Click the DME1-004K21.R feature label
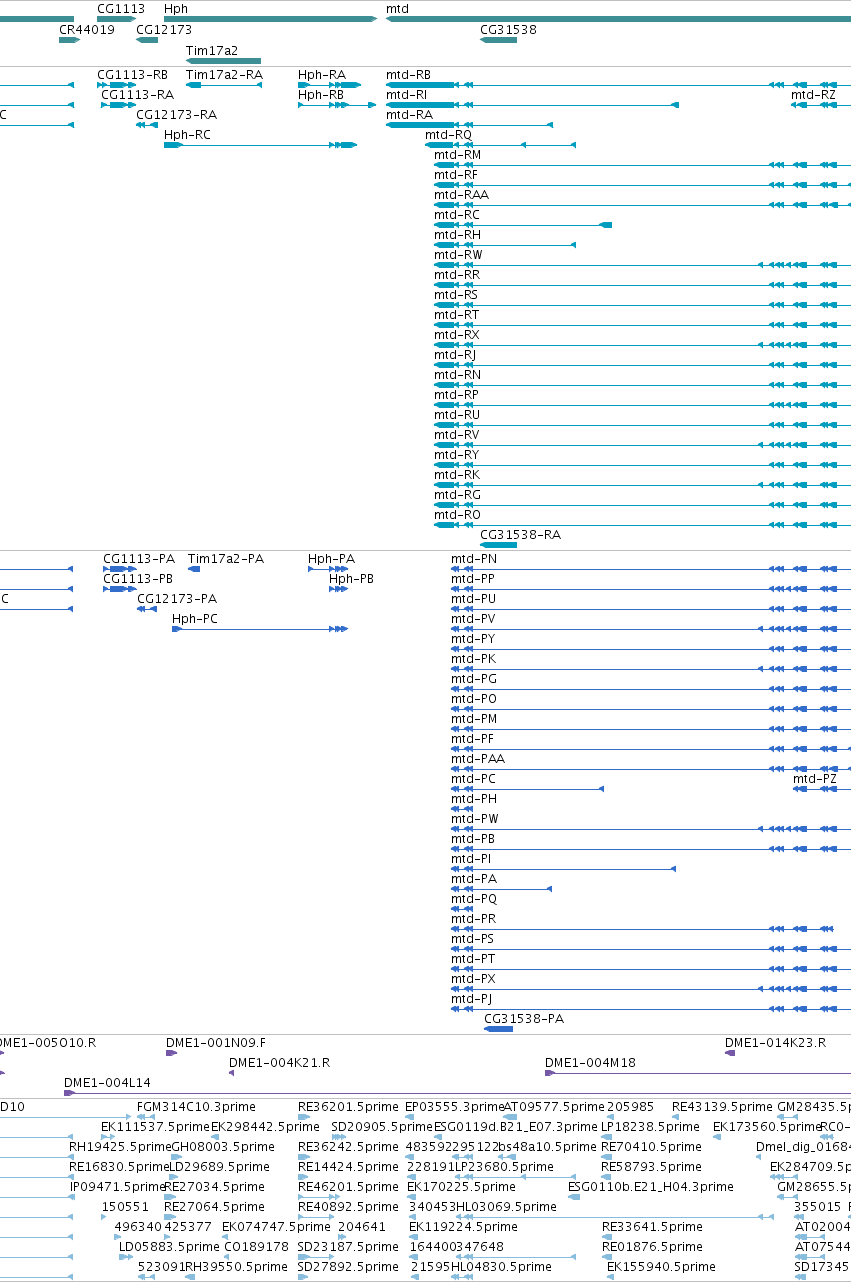The width and height of the screenshot is (851, 1282). coord(279,1063)
